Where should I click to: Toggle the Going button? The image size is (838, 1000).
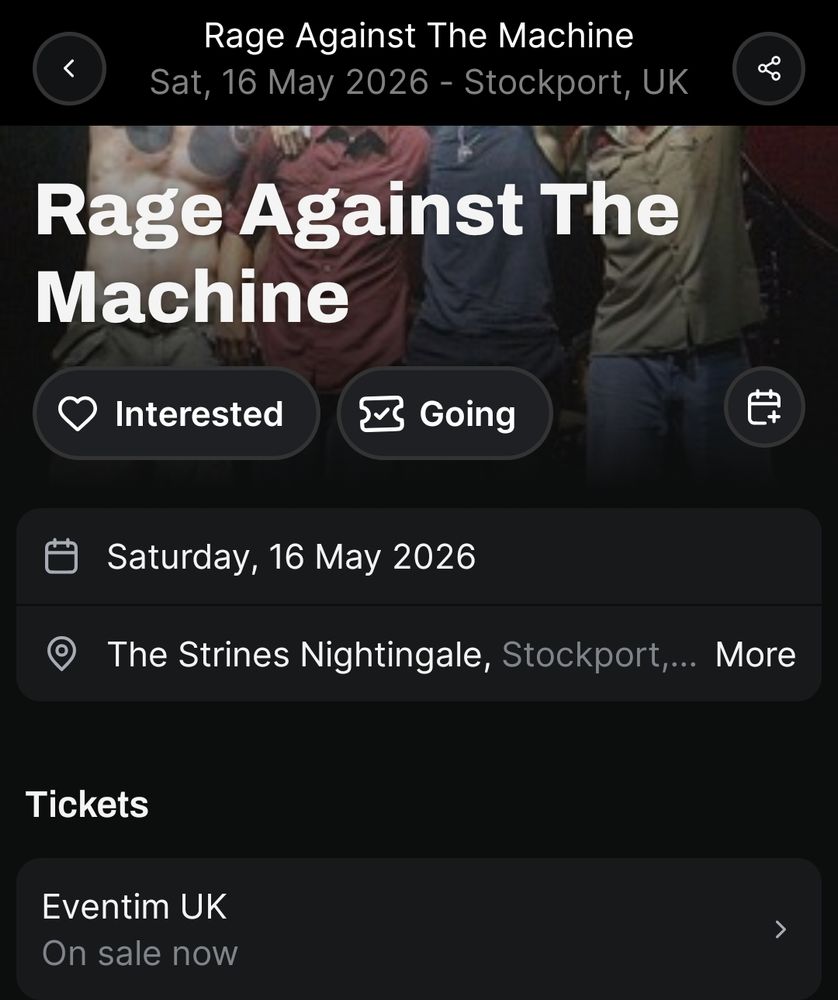445,413
